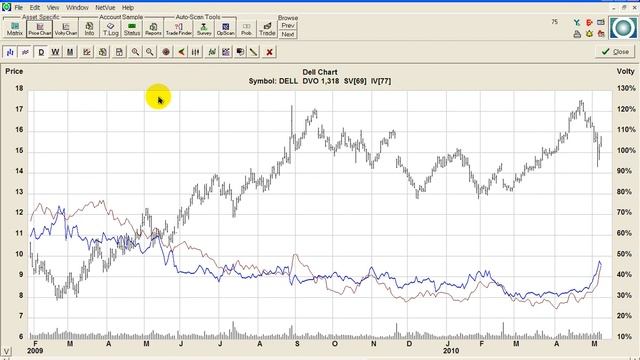Click the zoom in magnifier
This screenshot has height=360, width=640.
point(135,52)
